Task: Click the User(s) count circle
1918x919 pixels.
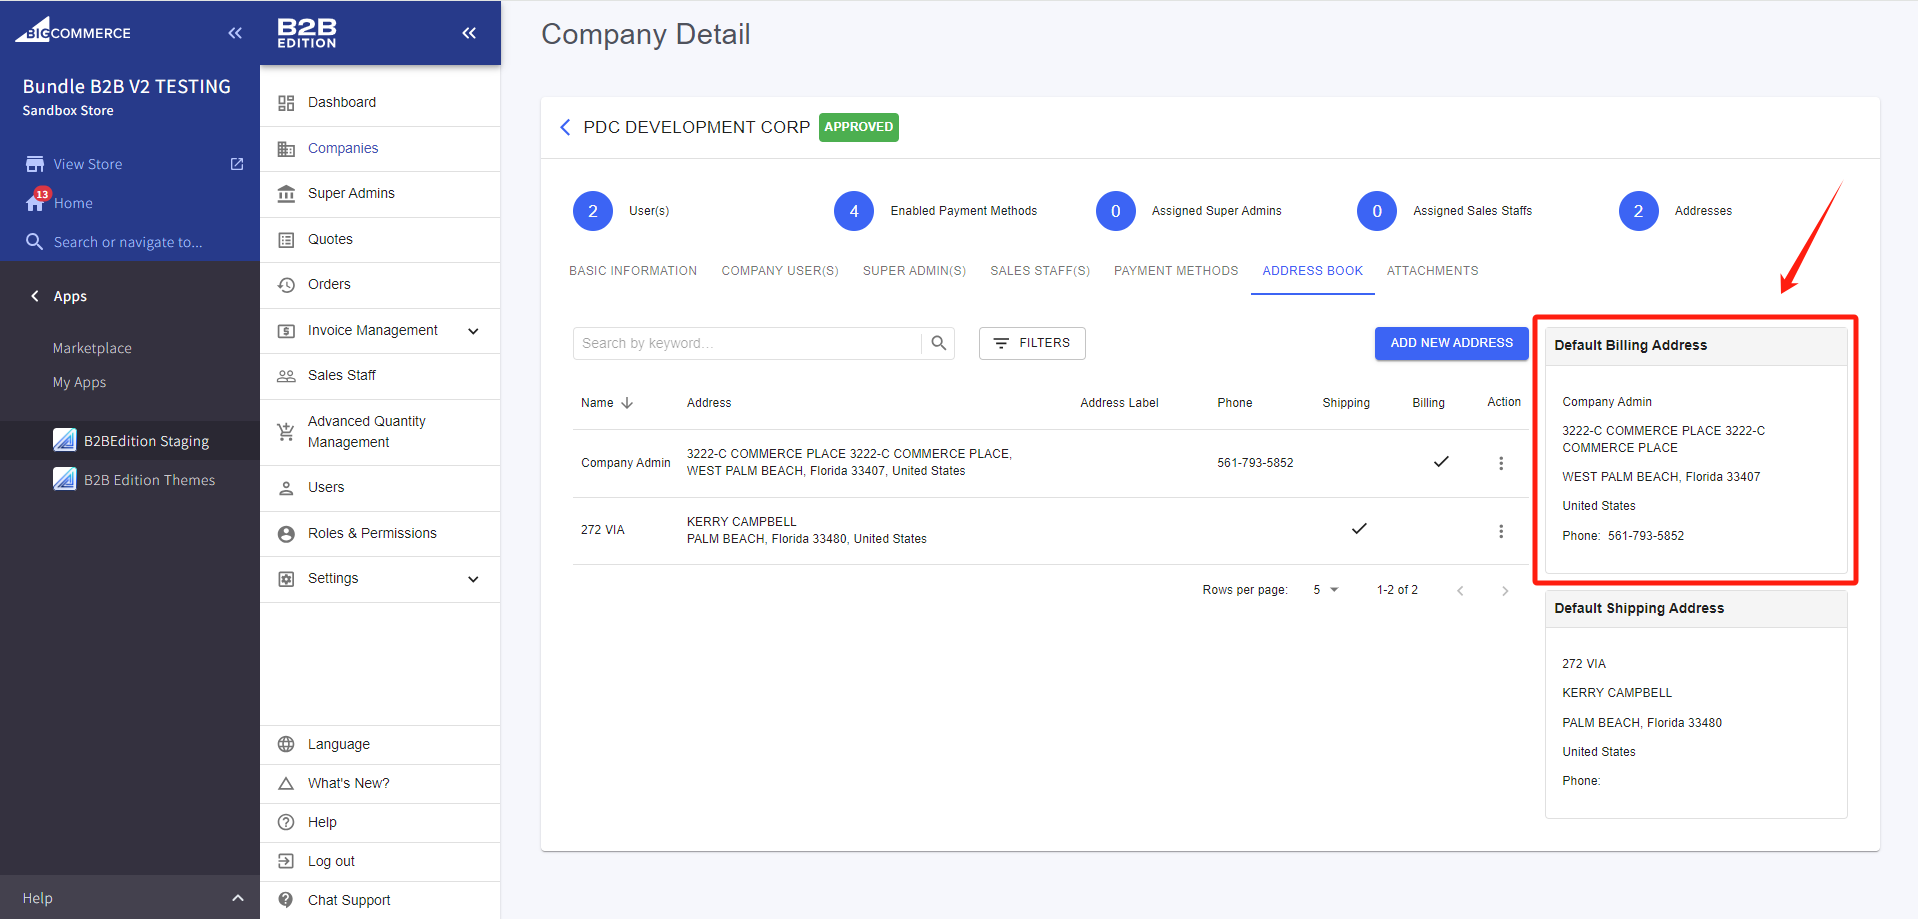Action: [593, 211]
